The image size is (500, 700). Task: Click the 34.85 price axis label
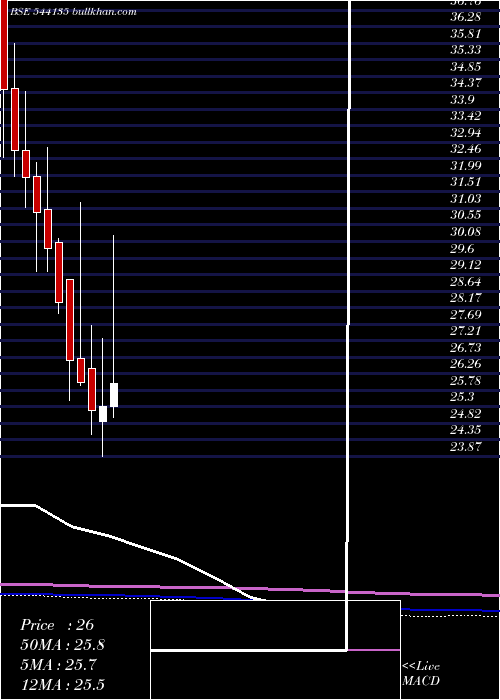(x=466, y=67)
